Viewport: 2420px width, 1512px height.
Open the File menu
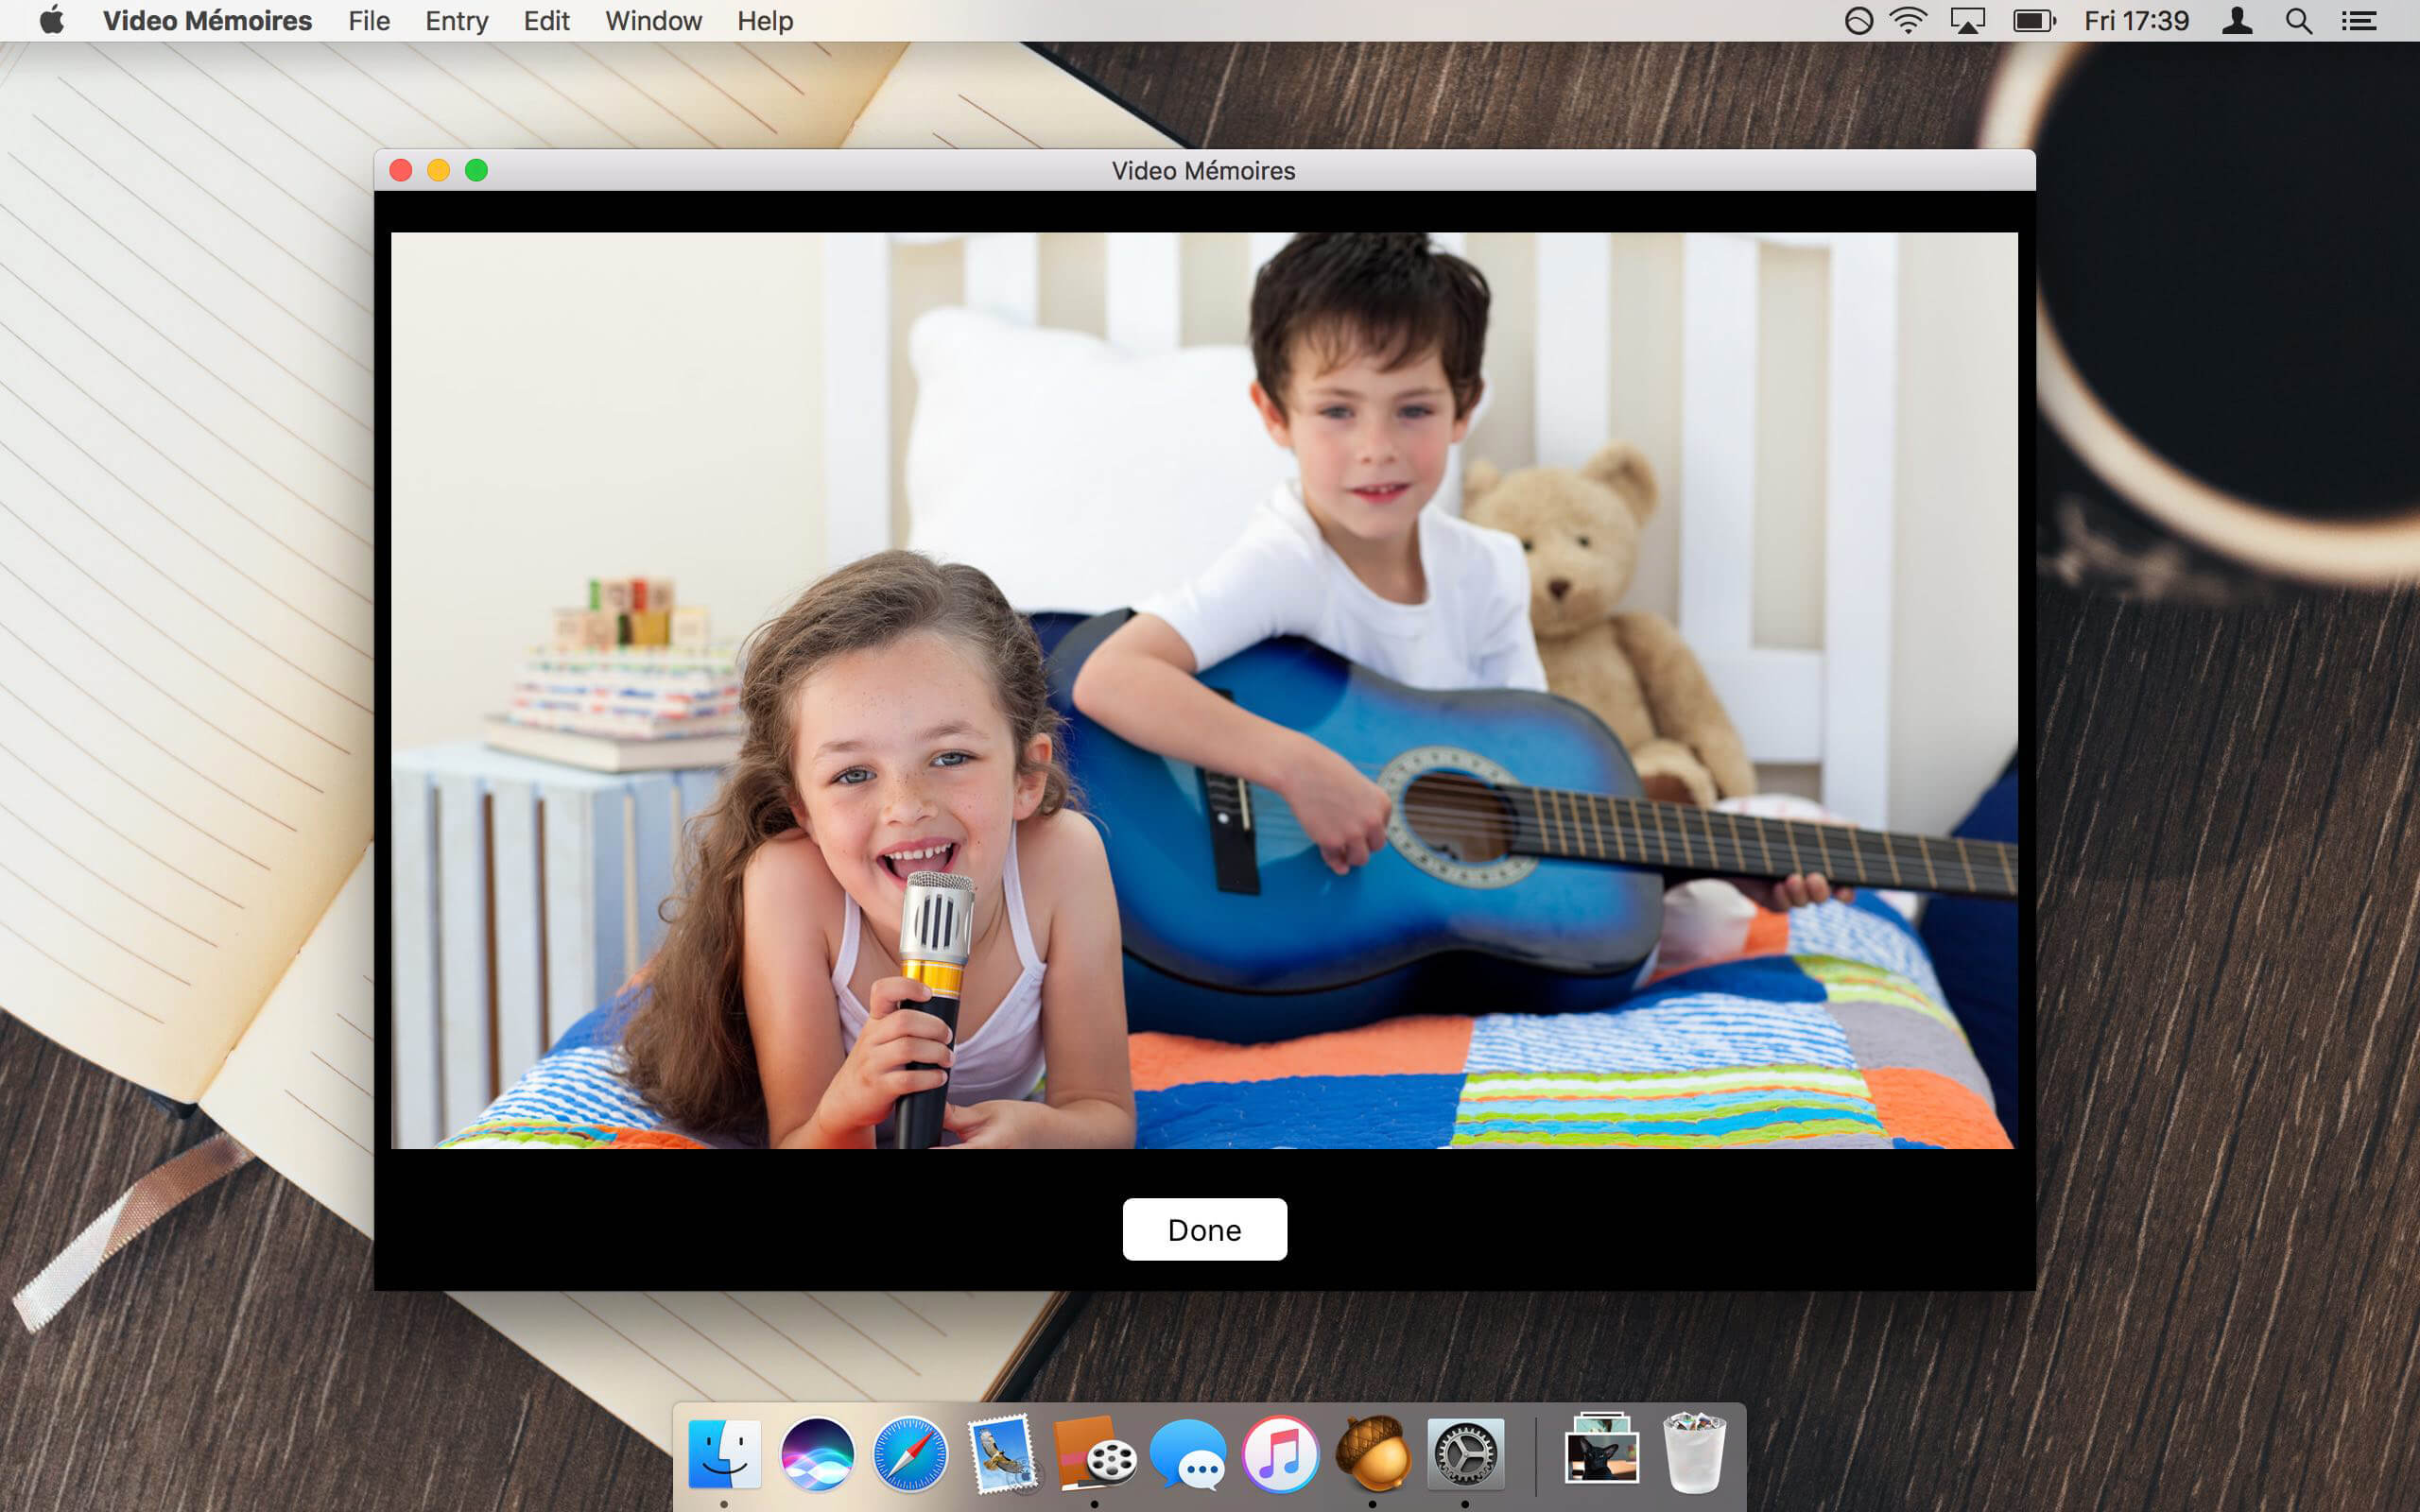pos(368,21)
